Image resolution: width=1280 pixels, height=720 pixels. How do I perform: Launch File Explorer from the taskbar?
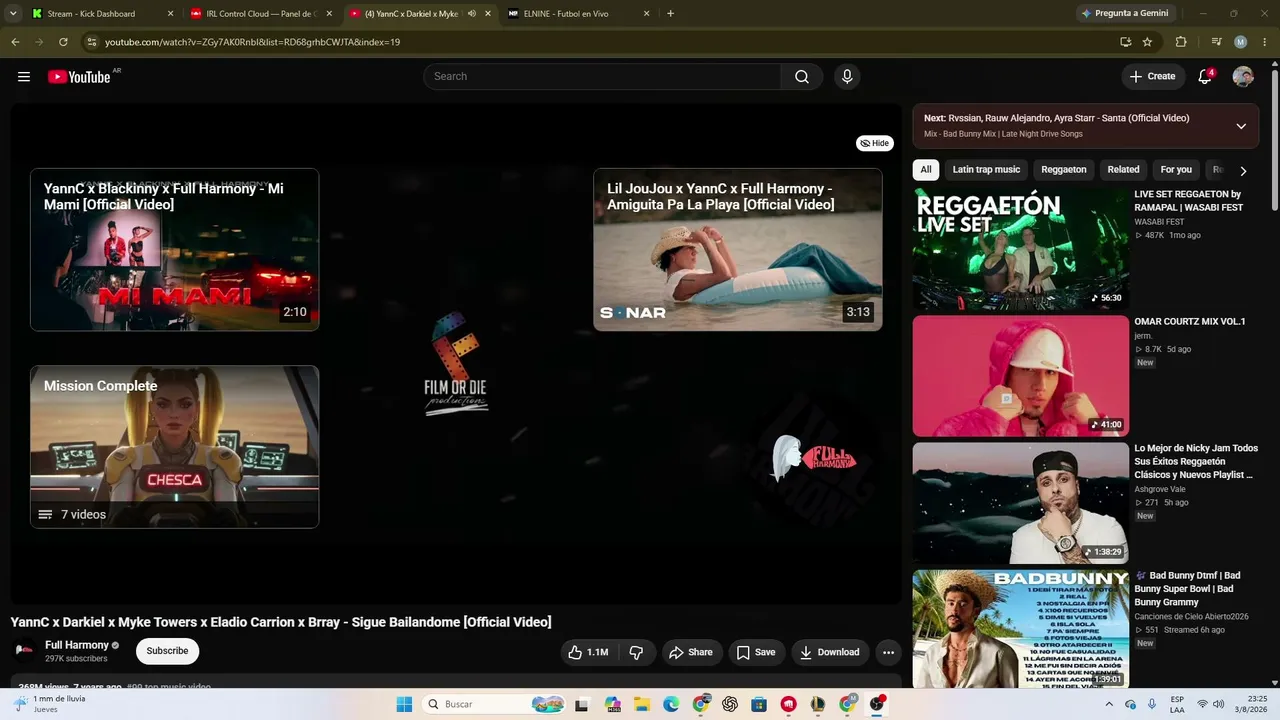click(643, 704)
